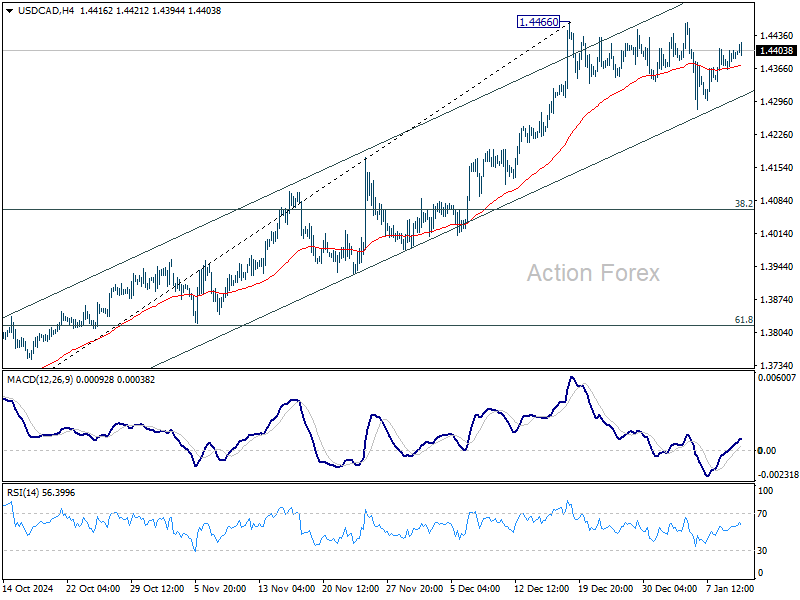Select the RSI(14) 56.3996 indicator label
This screenshot has height=600, width=800.
41,493
